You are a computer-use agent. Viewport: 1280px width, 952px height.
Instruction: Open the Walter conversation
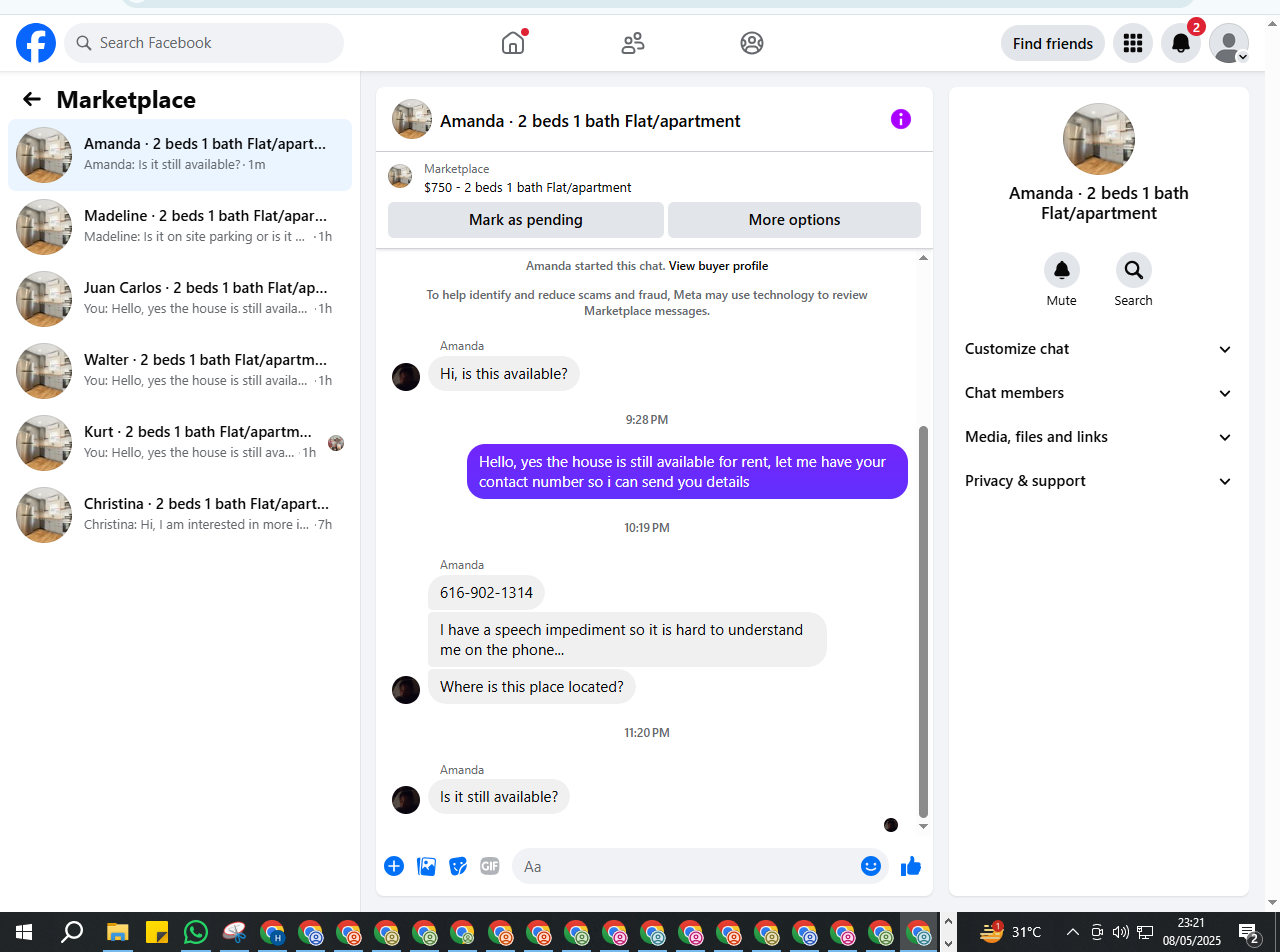coord(180,371)
